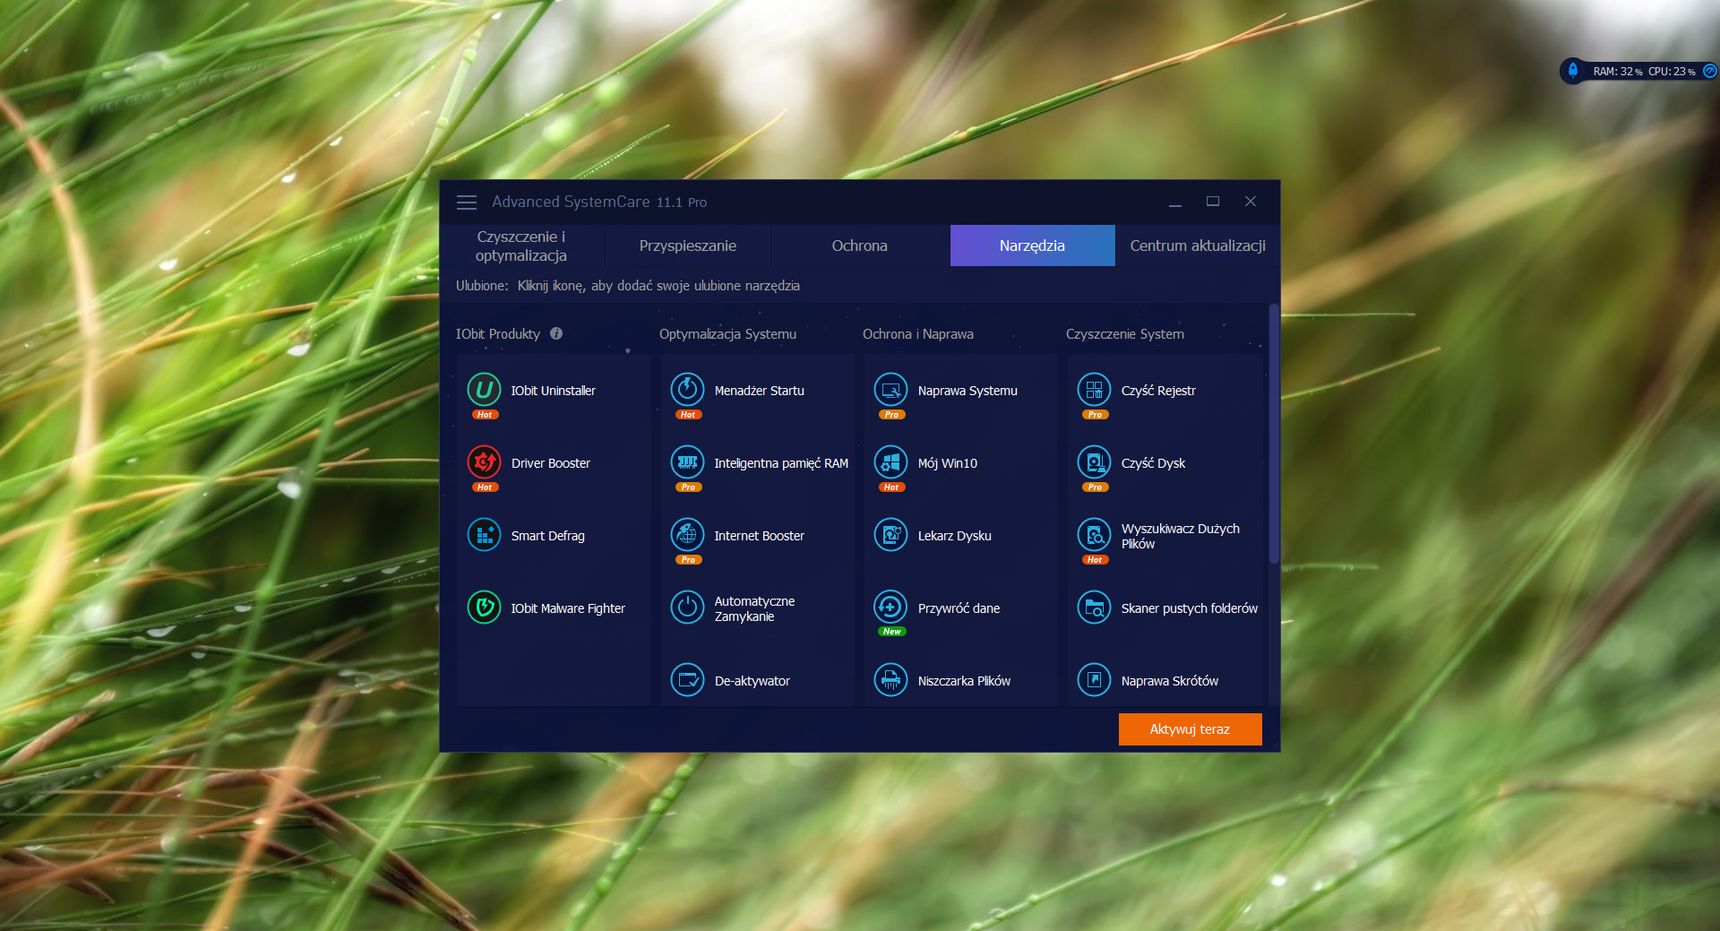Launch the Smart Defrag icon
Image resolution: width=1720 pixels, height=931 pixels.
click(484, 535)
